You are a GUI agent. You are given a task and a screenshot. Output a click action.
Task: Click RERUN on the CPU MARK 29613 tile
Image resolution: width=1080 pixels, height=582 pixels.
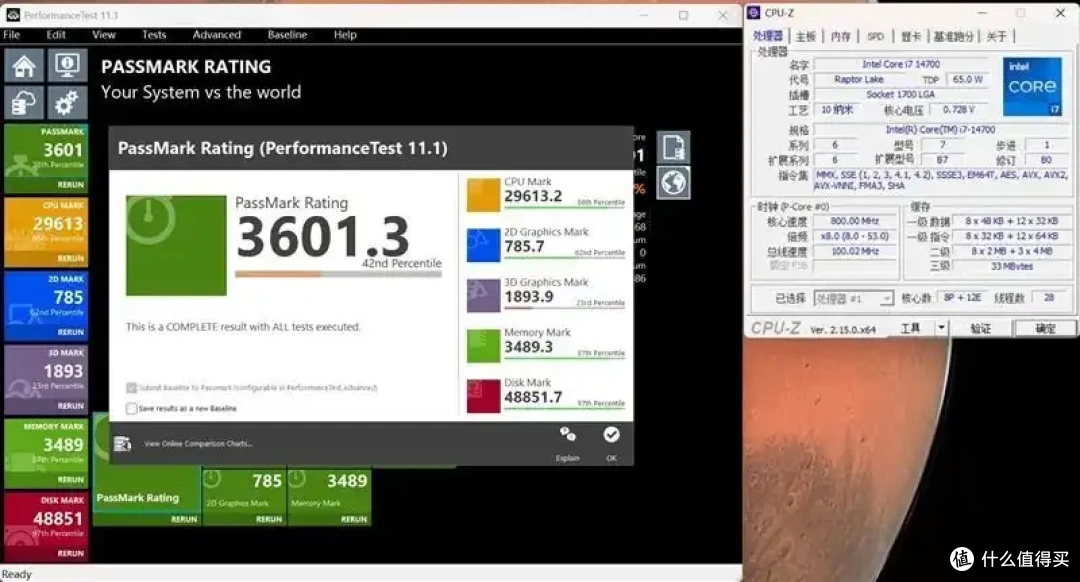point(70,258)
